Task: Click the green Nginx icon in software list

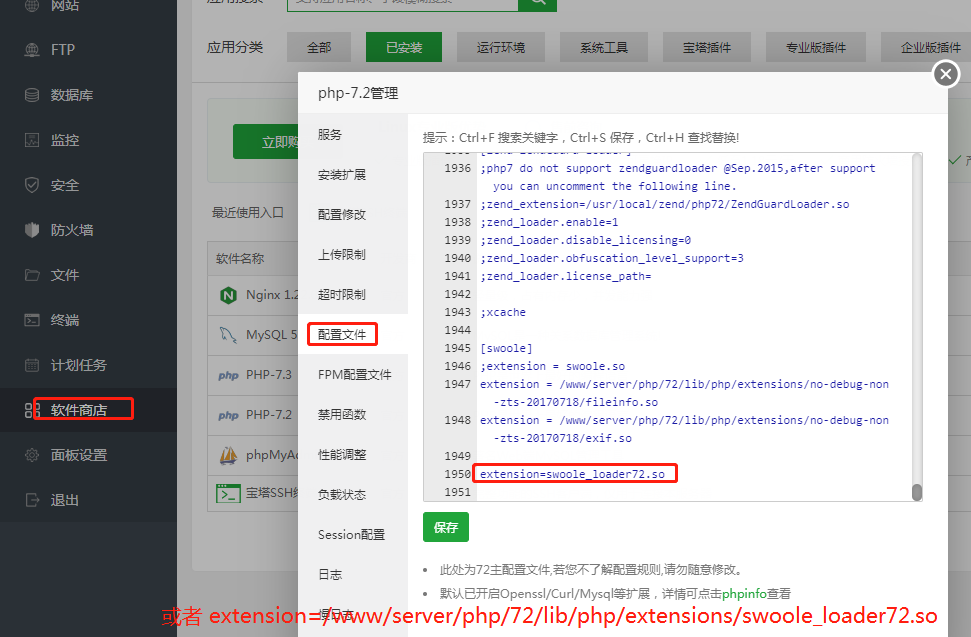Action: tap(229, 295)
